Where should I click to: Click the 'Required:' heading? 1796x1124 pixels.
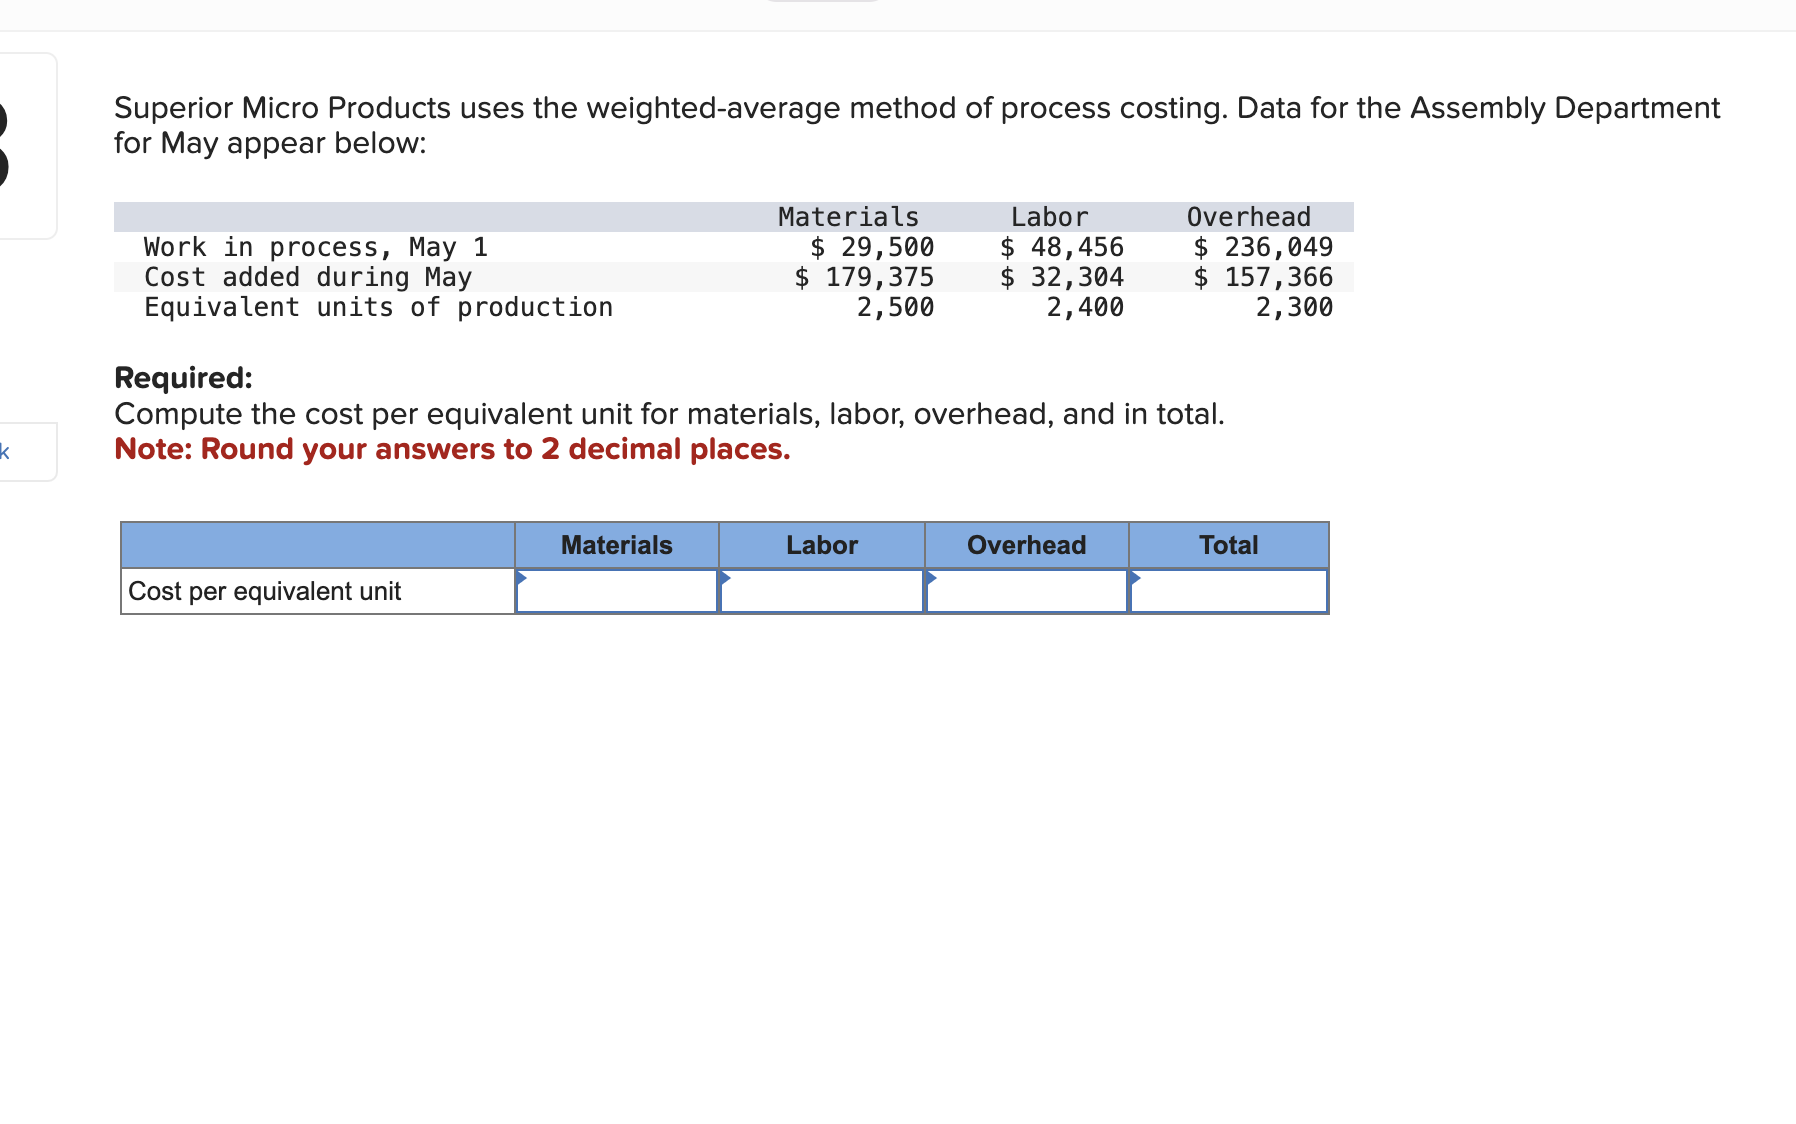[184, 377]
